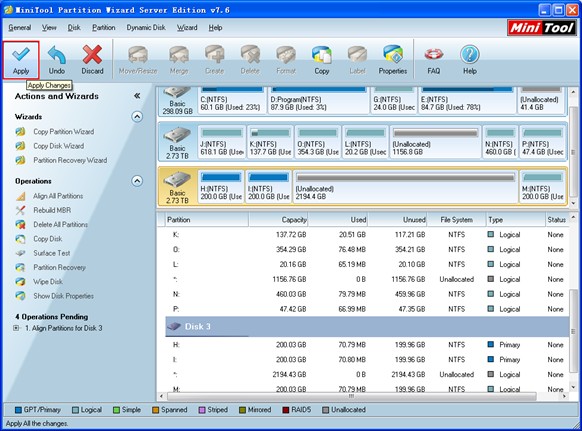582x431 pixels.
Task: Open the Dynamic Disk menu
Action: click(x=146, y=27)
